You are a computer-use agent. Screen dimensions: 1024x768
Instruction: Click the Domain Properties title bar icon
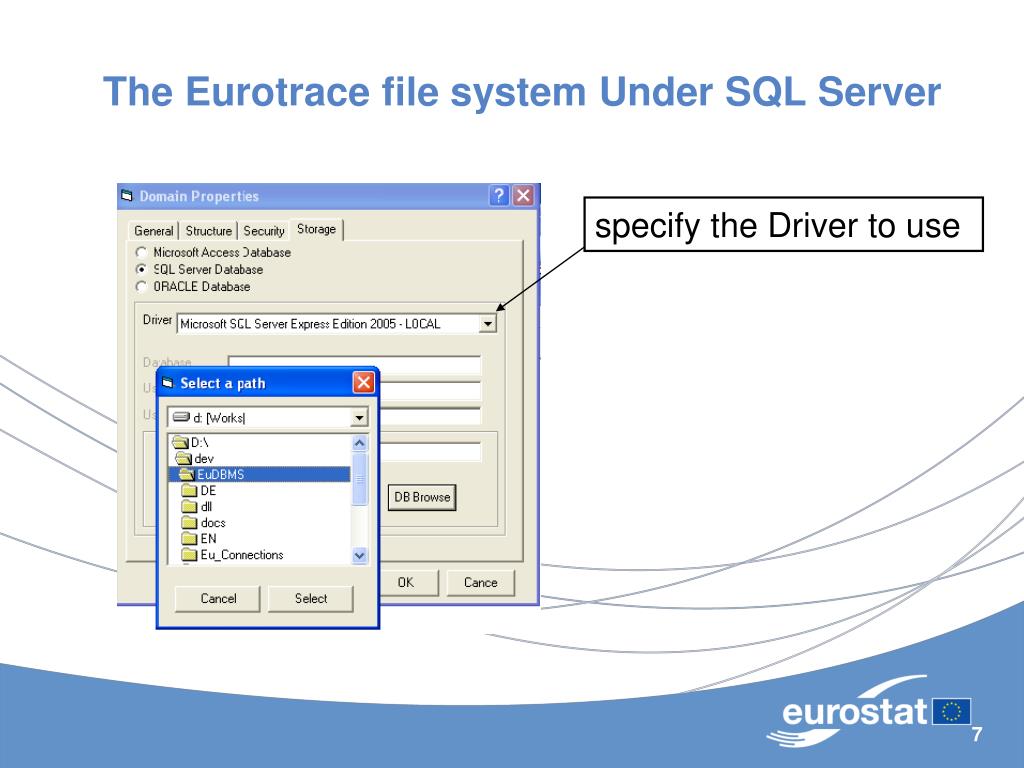point(127,196)
